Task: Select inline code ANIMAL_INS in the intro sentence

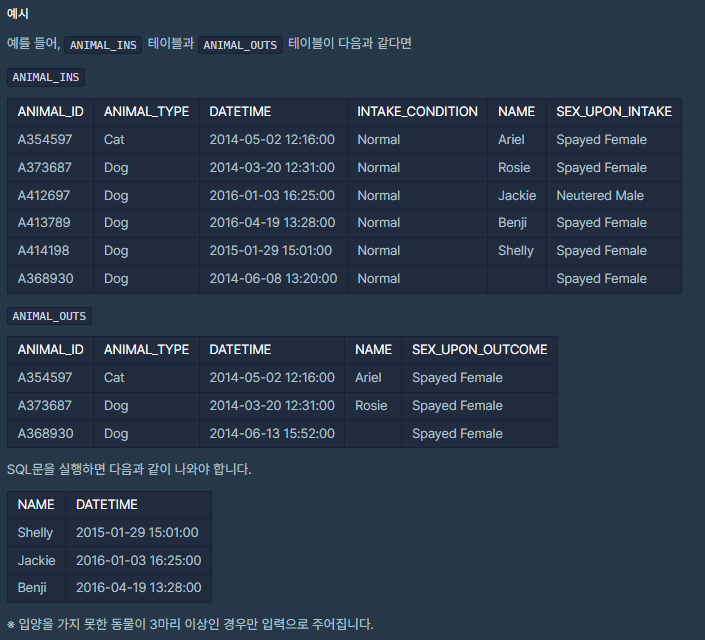Action: tap(103, 45)
